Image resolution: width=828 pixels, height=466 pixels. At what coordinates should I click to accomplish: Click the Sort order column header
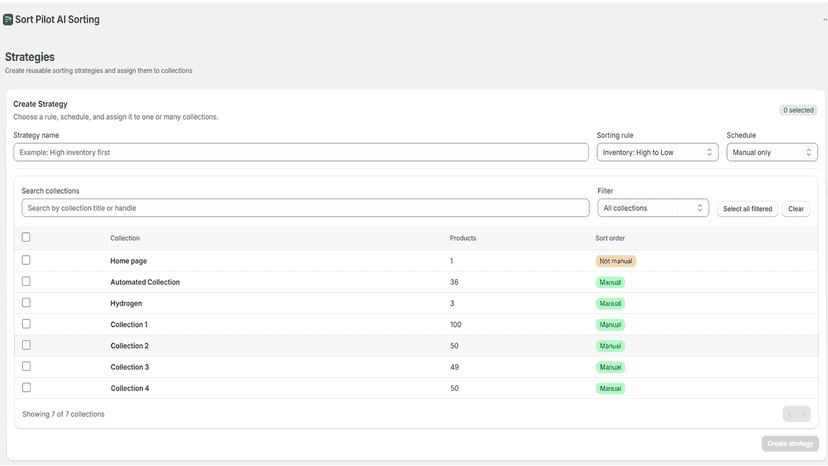tap(610, 238)
